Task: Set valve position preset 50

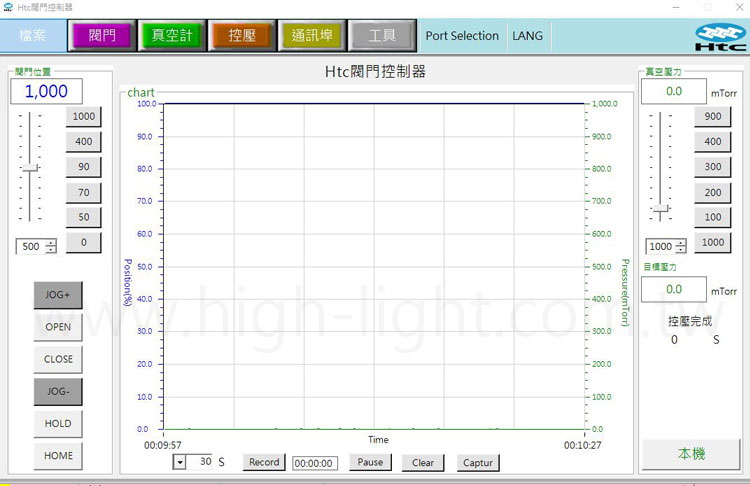Action: coord(84,217)
